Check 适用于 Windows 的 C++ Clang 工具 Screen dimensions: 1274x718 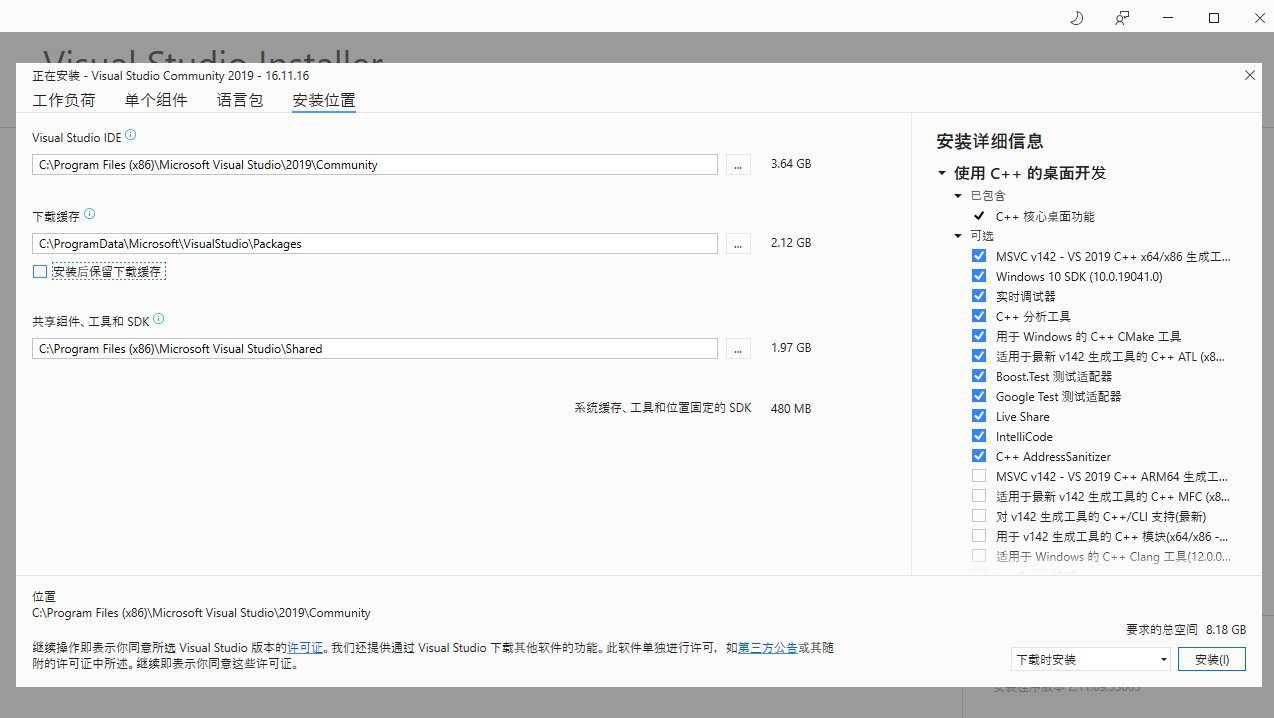coord(979,556)
